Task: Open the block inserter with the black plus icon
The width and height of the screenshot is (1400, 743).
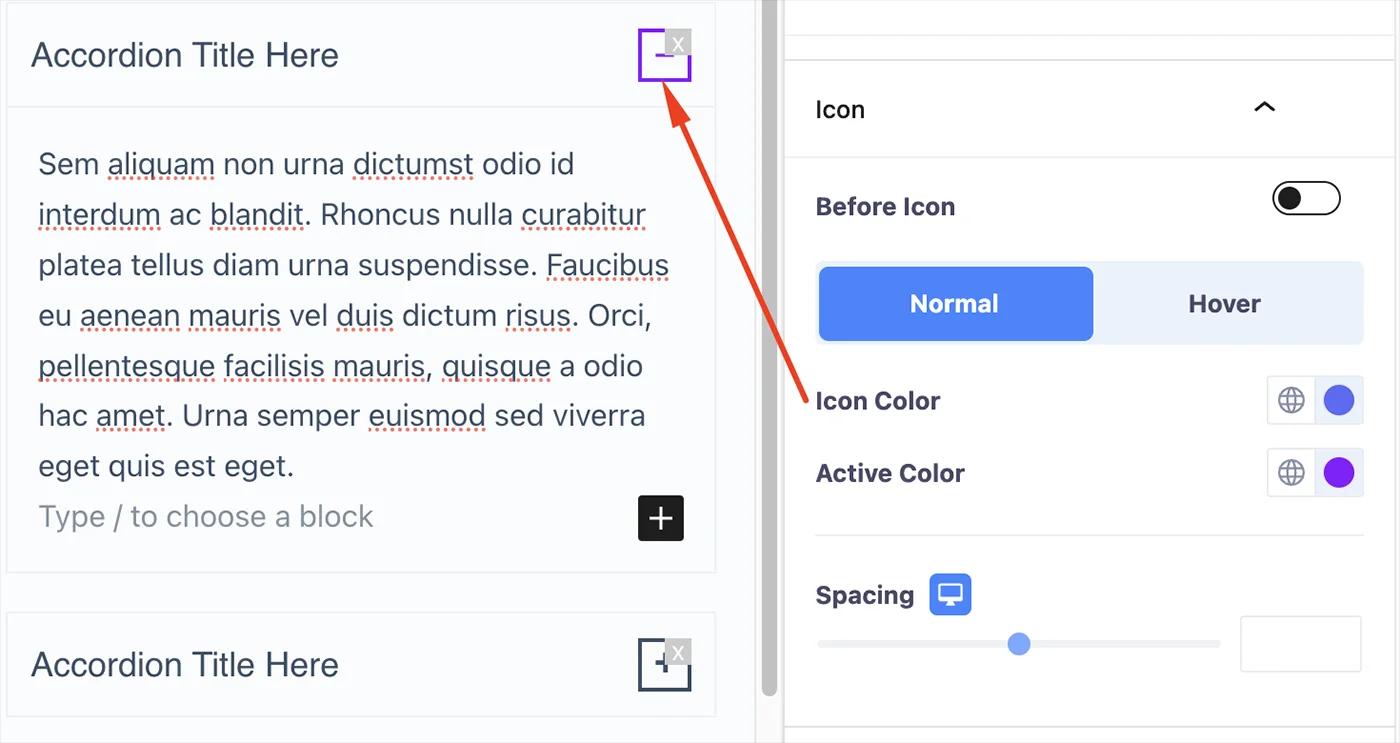Action: (660, 518)
